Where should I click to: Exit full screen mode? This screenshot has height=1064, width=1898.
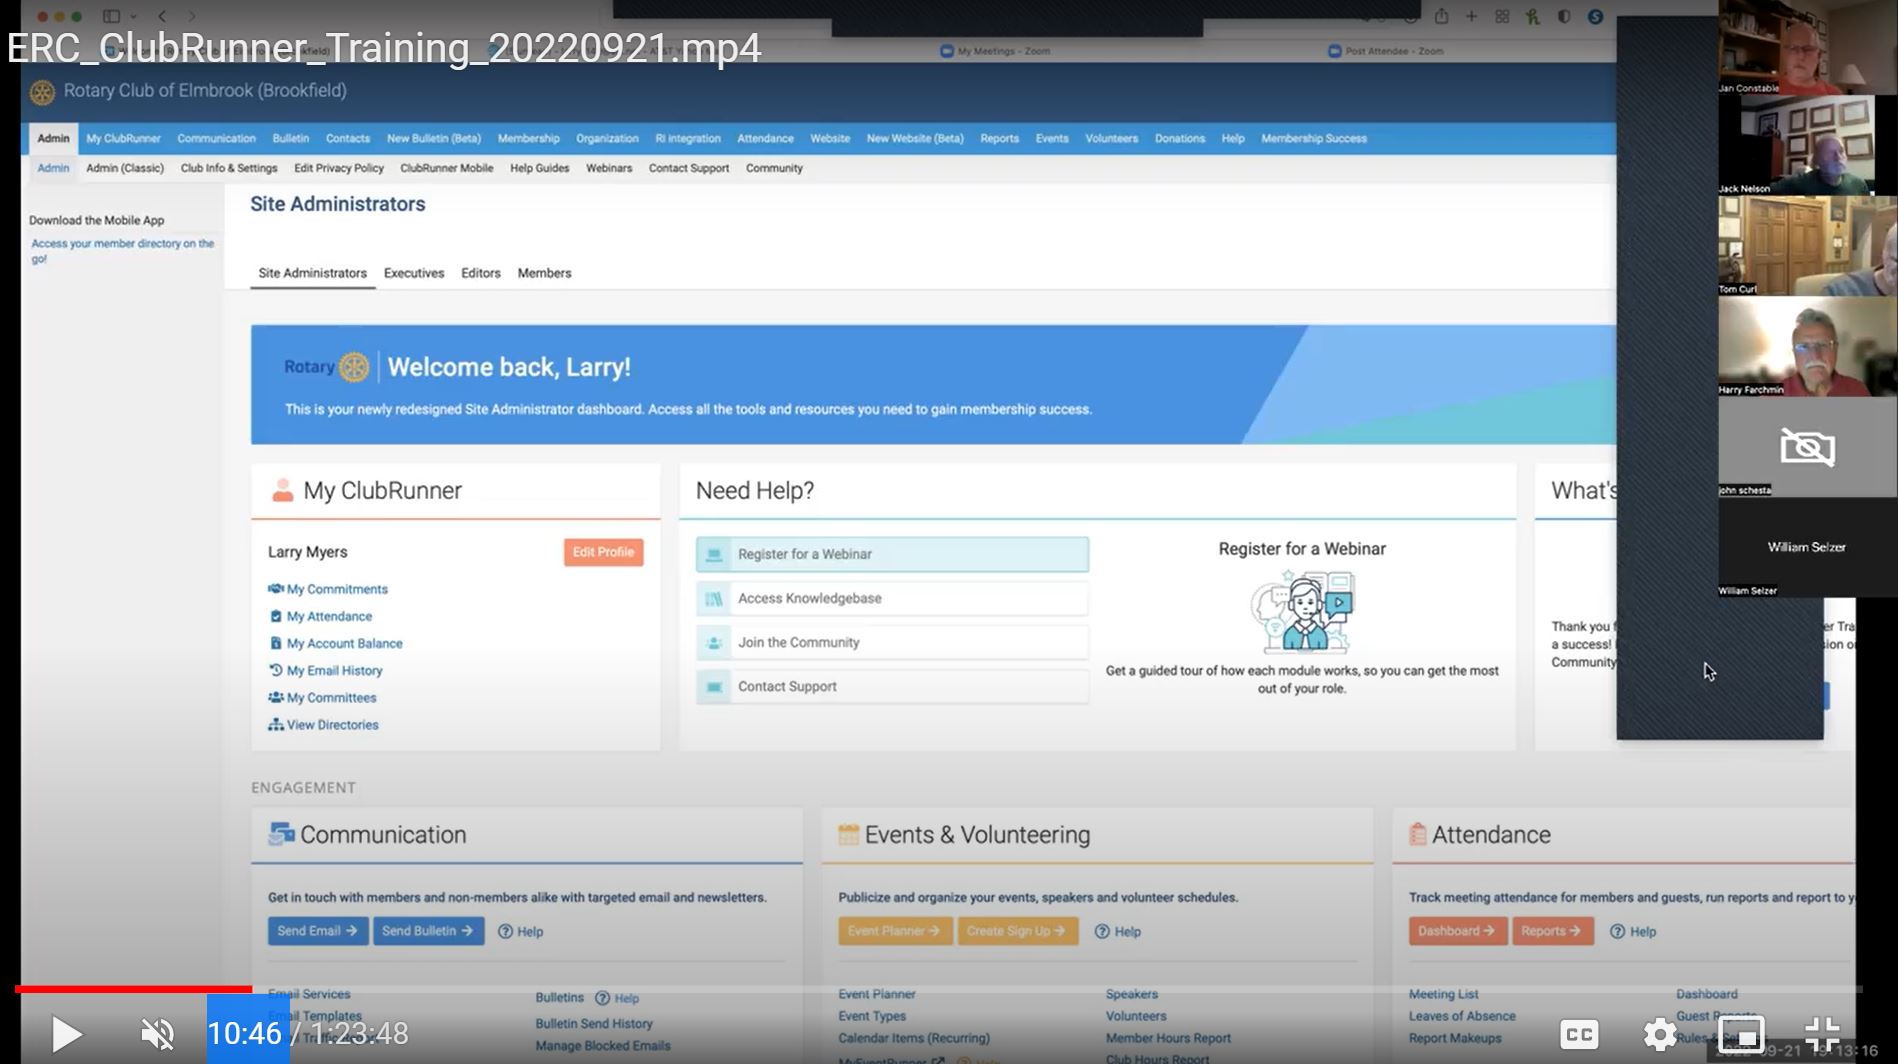tap(1822, 1034)
